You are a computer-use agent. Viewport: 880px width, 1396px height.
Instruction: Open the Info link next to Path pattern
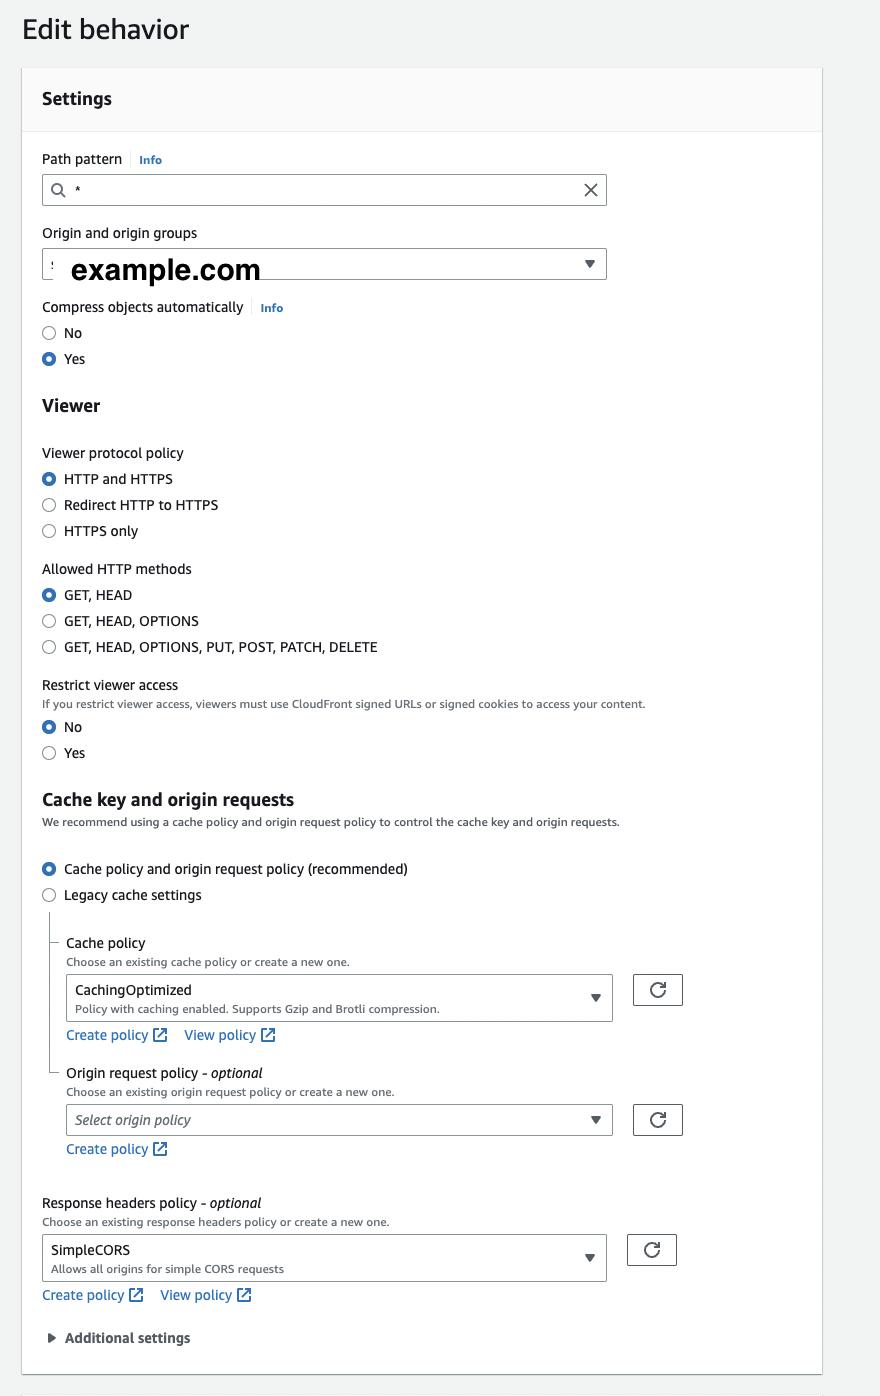tap(150, 160)
